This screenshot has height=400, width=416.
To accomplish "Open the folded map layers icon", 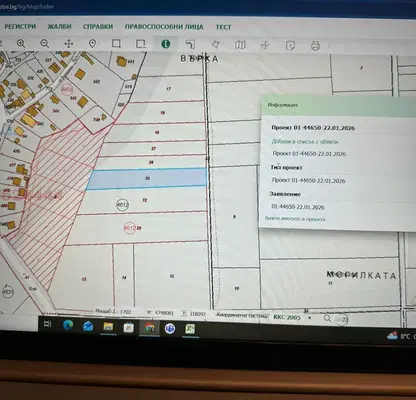I will click(x=240, y=45).
